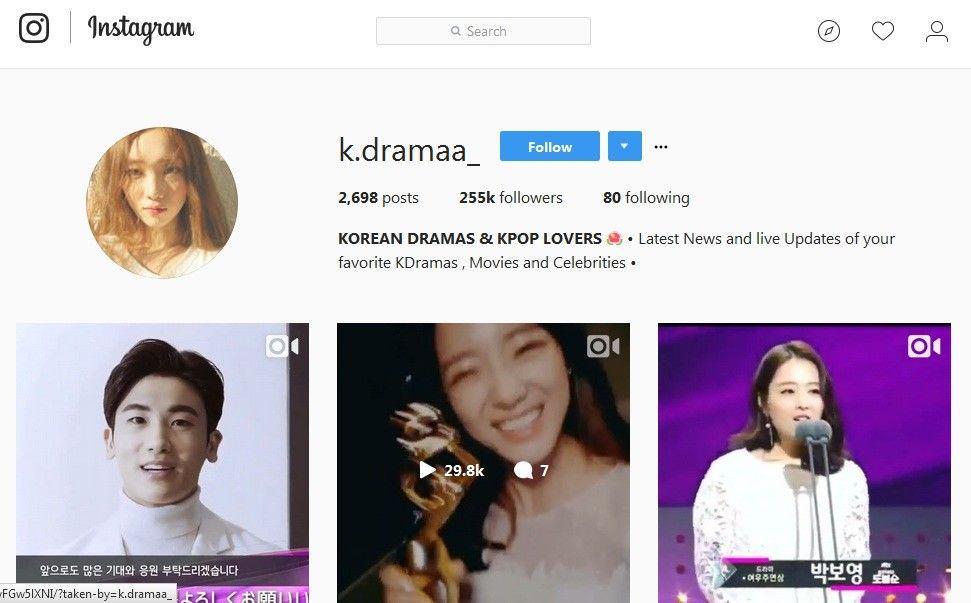This screenshot has width=971, height=603.
Task: Open the 80 following list
Action: tap(646, 197)
